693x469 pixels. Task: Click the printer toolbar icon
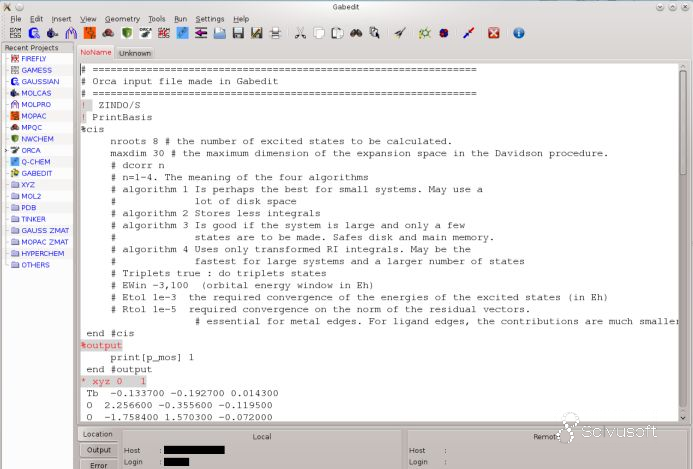tap(275, 33)
